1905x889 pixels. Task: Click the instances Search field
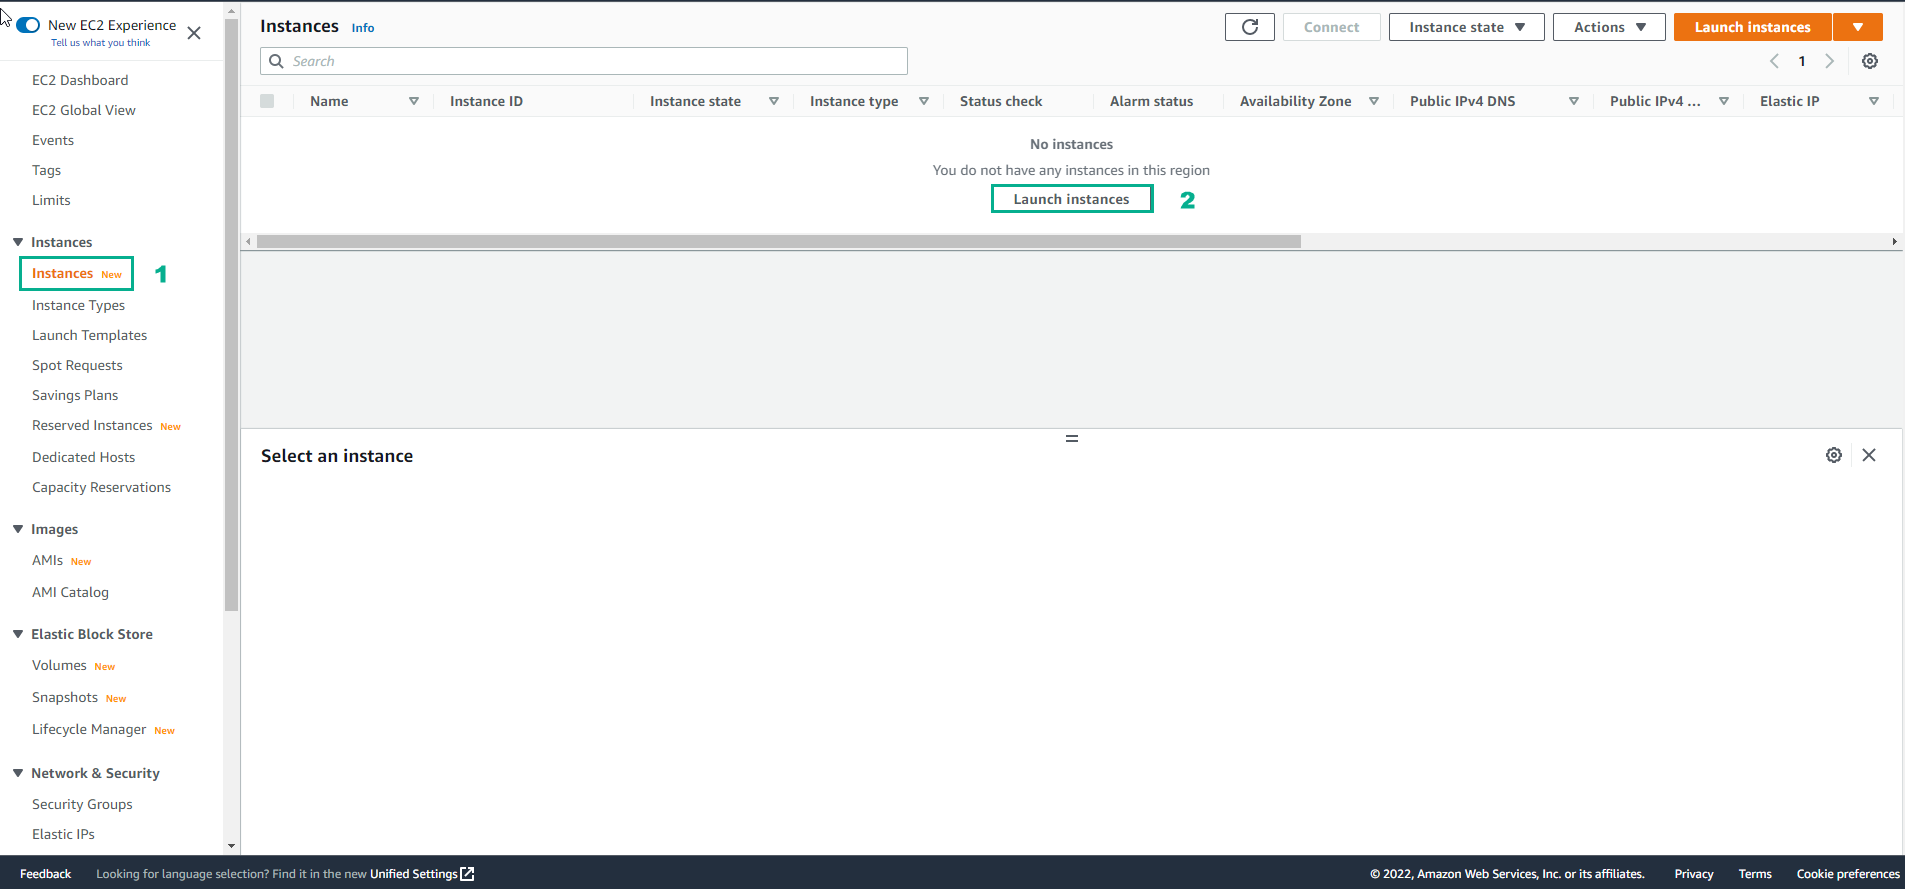coord(584,61)
